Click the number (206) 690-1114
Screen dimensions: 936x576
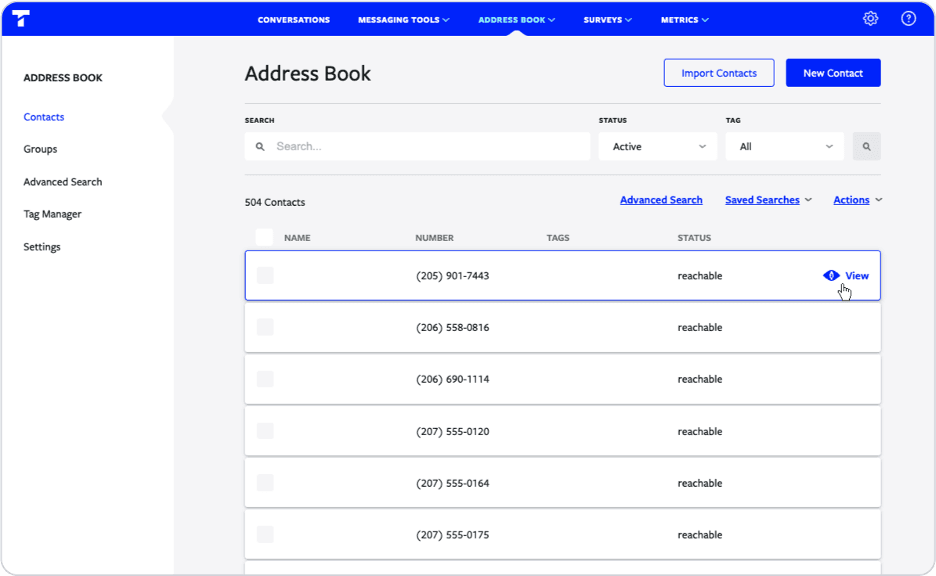coord(452,379)
